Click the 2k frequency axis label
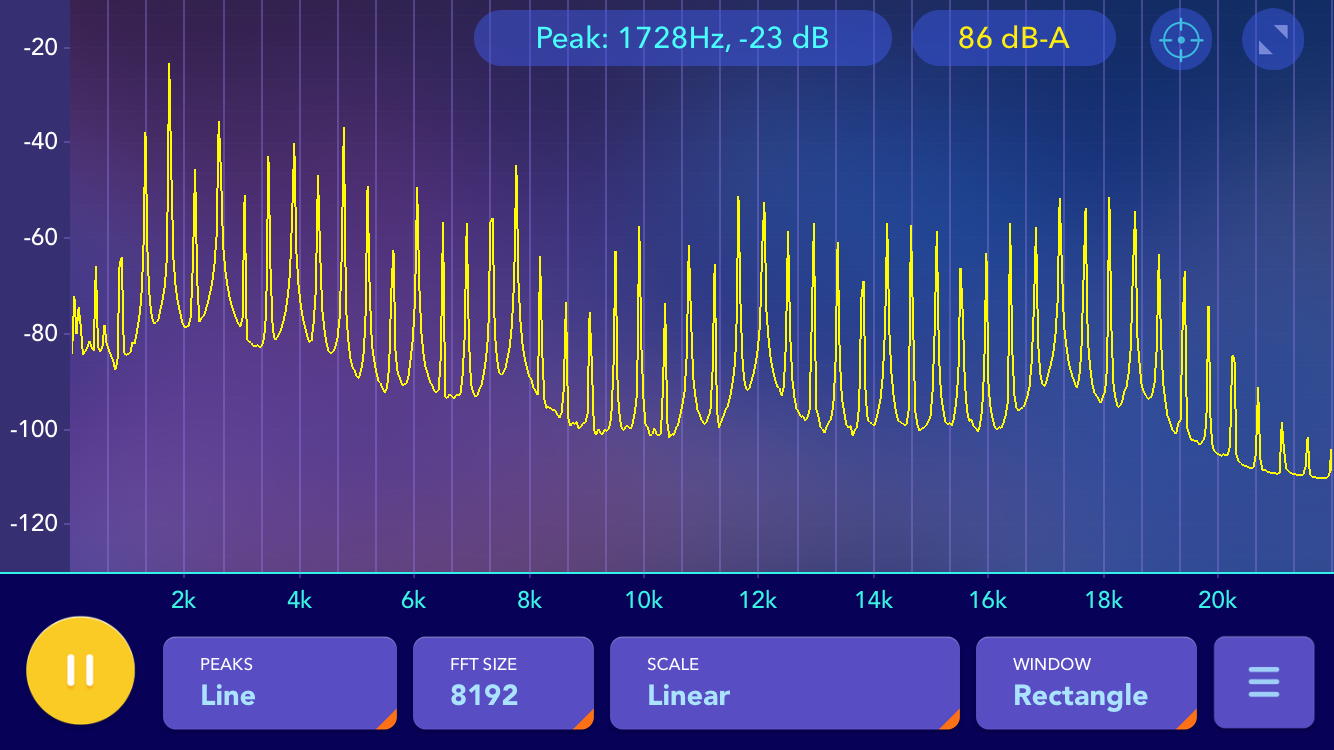 click(184, 600)
